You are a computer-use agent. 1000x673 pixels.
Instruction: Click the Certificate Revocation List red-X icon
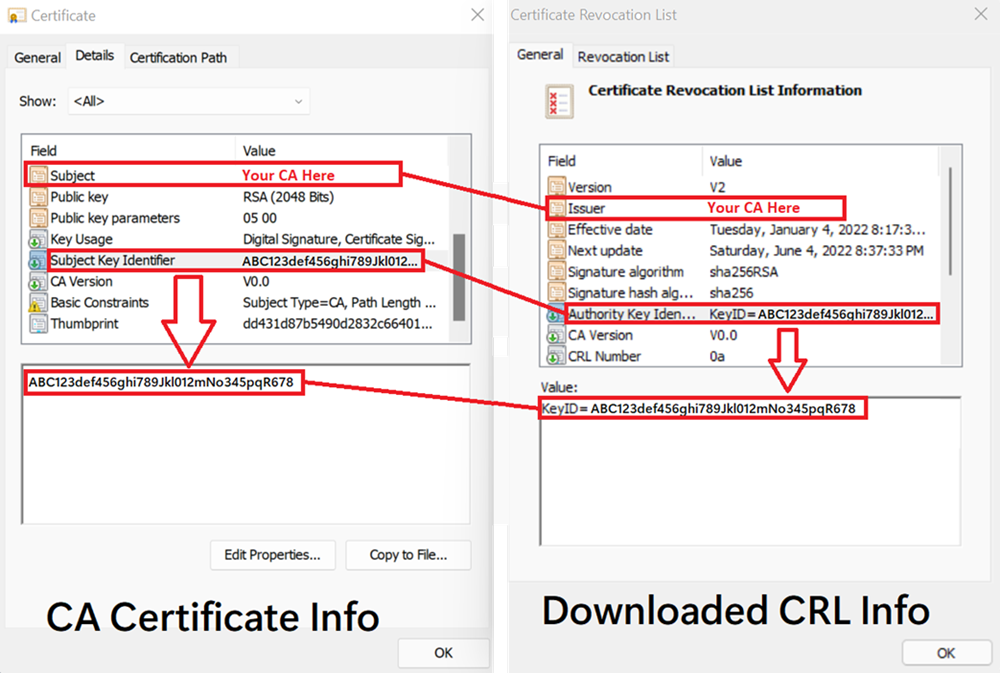pos(558,99)
